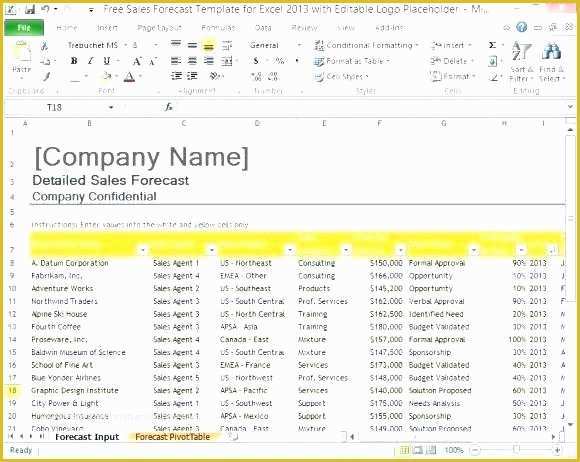Set bottom vertical alignment
The height and width of the screenshot is (462, 580).
(209, 46)
